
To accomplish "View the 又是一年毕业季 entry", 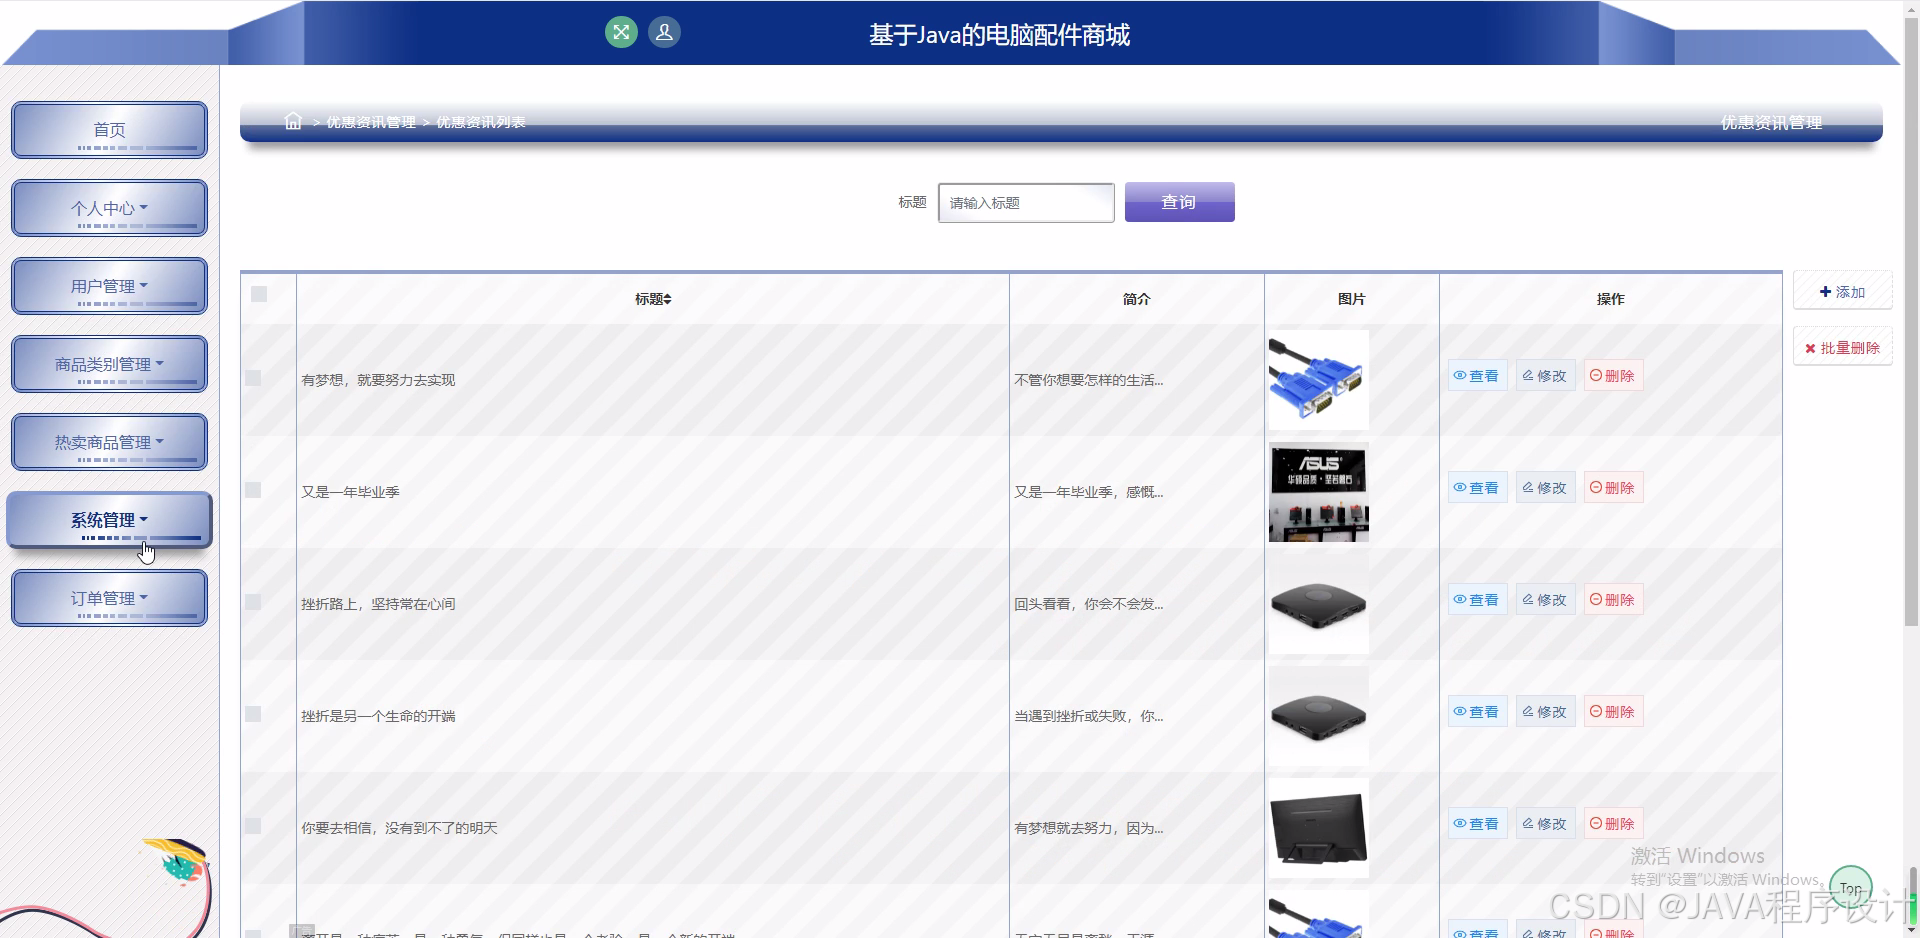I will click(x=1477, y=488).
